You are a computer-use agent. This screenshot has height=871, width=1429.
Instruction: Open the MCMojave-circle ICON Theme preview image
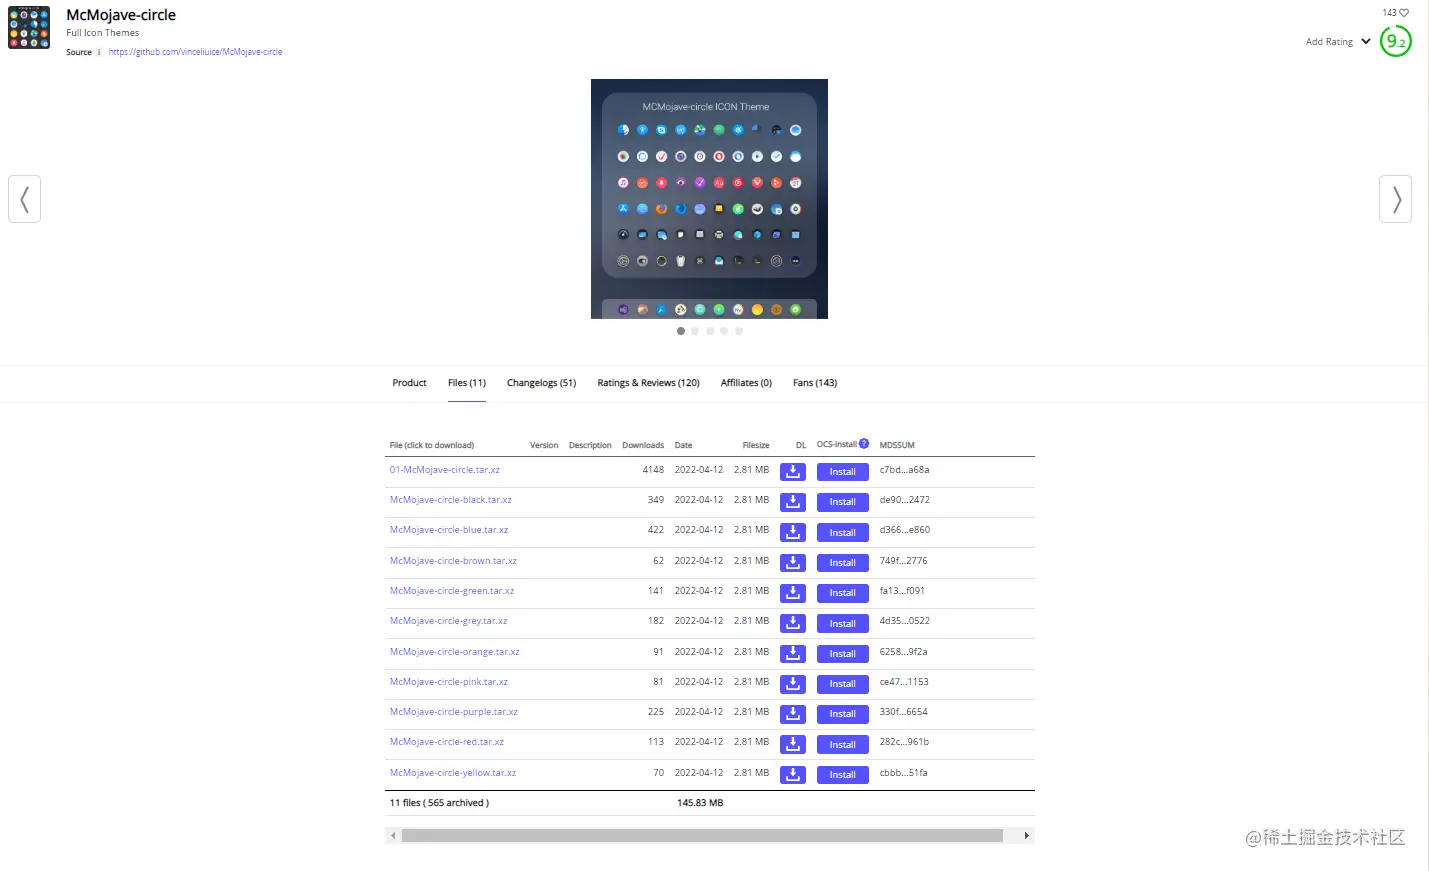[x=709, y=199]
